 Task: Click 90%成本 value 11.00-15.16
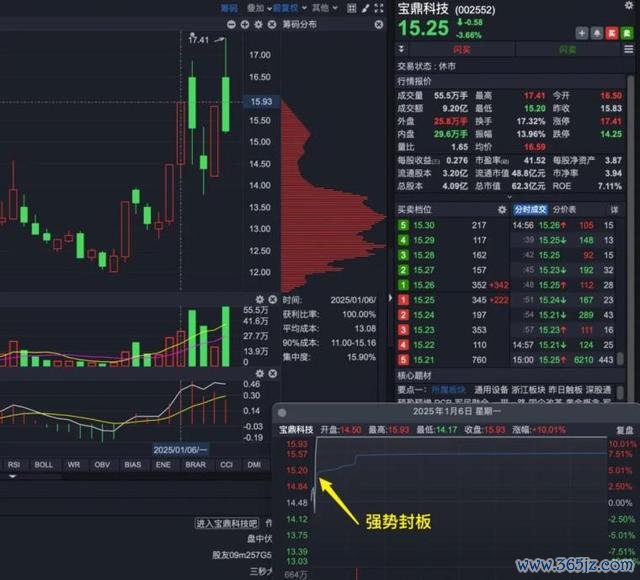point(353,343)
